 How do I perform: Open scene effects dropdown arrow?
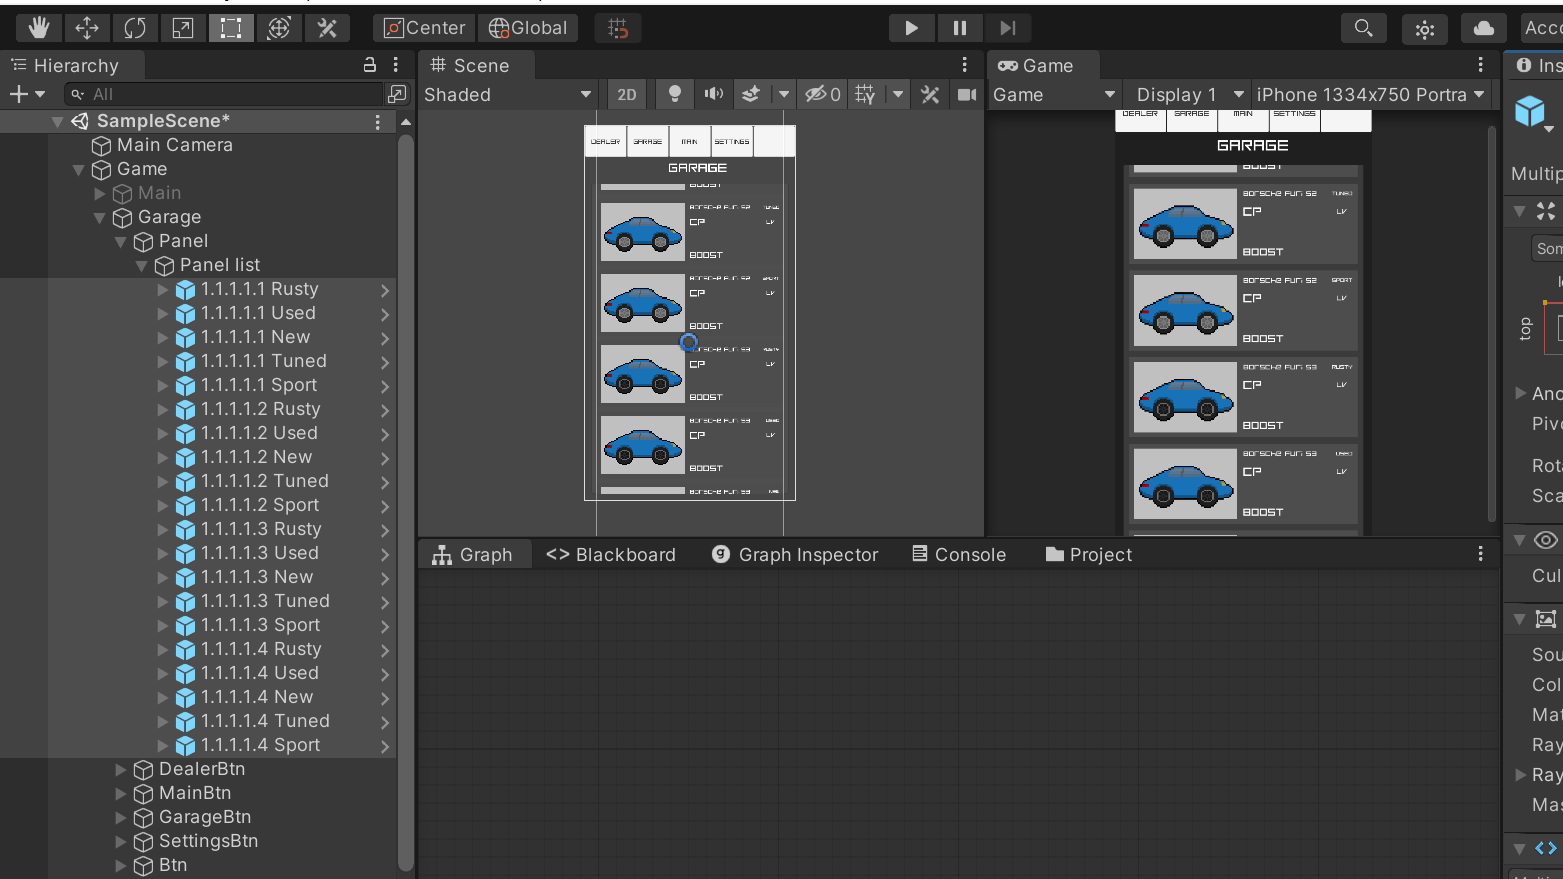[784, 94]
